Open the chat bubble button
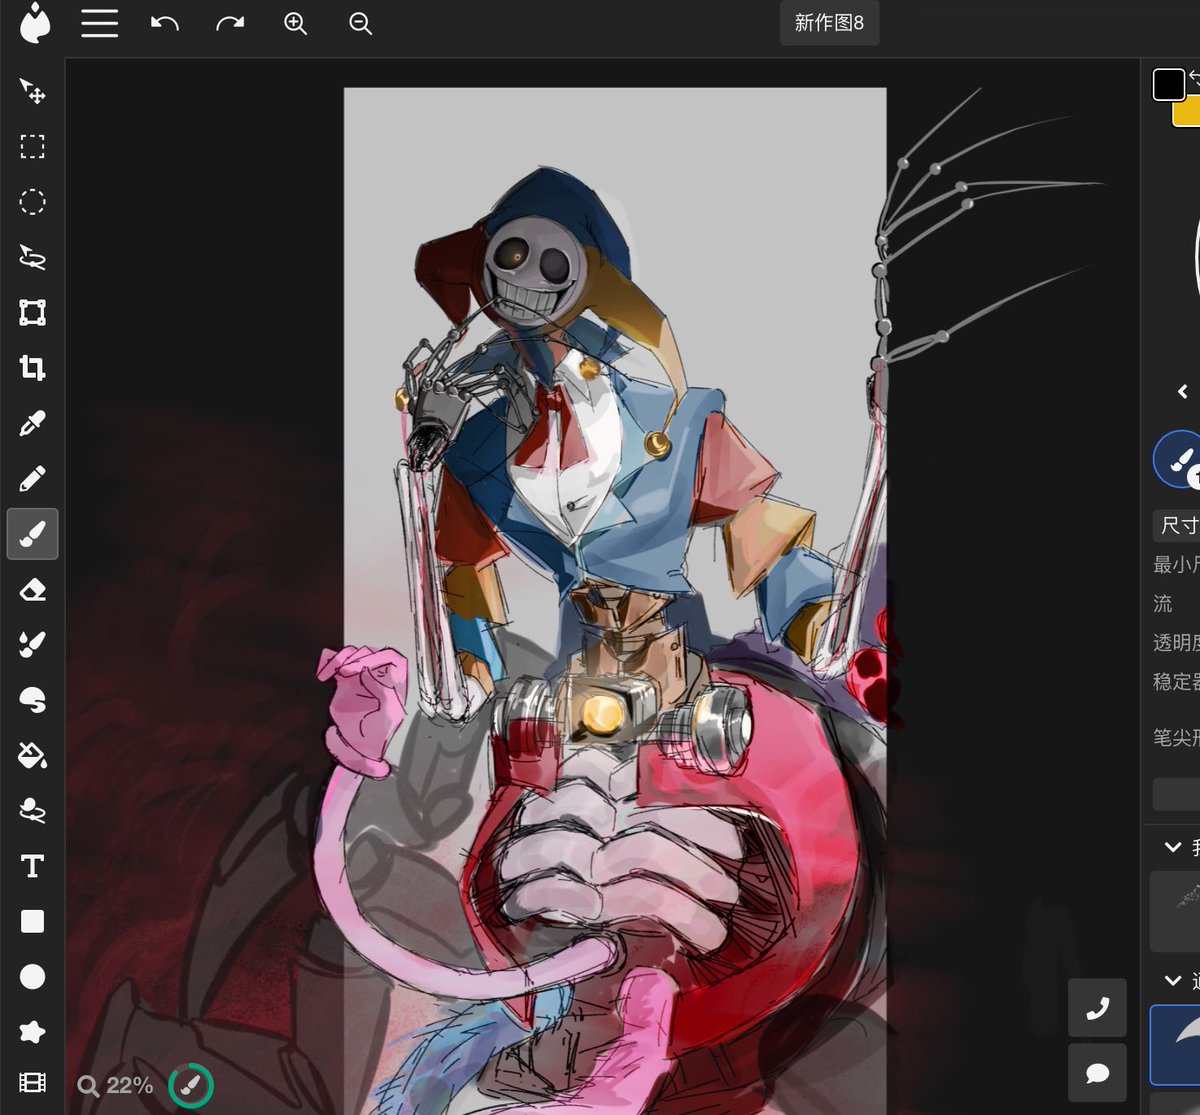 click(x=1097, y=1073)
